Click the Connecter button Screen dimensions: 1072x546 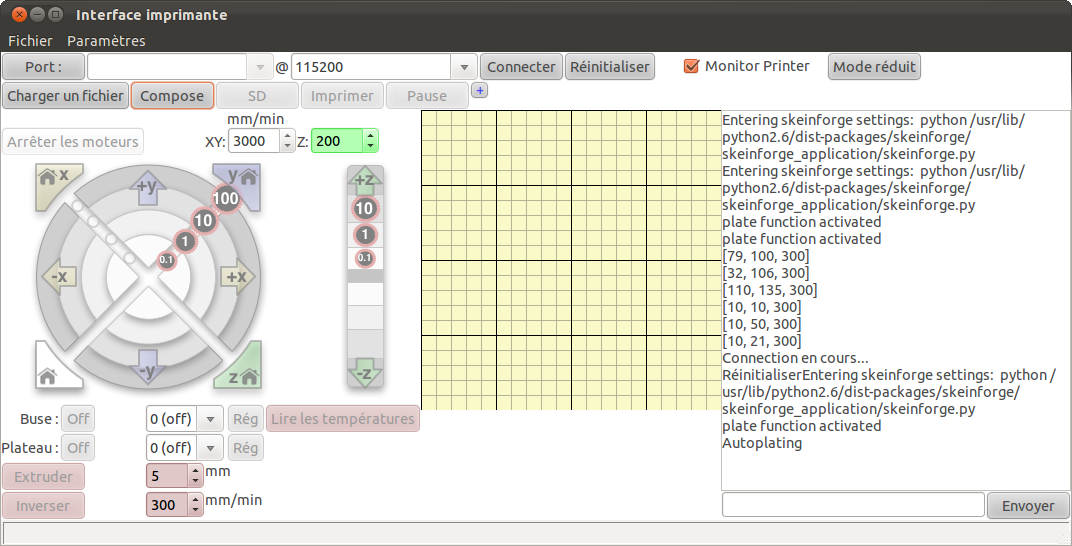pyautogui.click(x=521, y=67)
